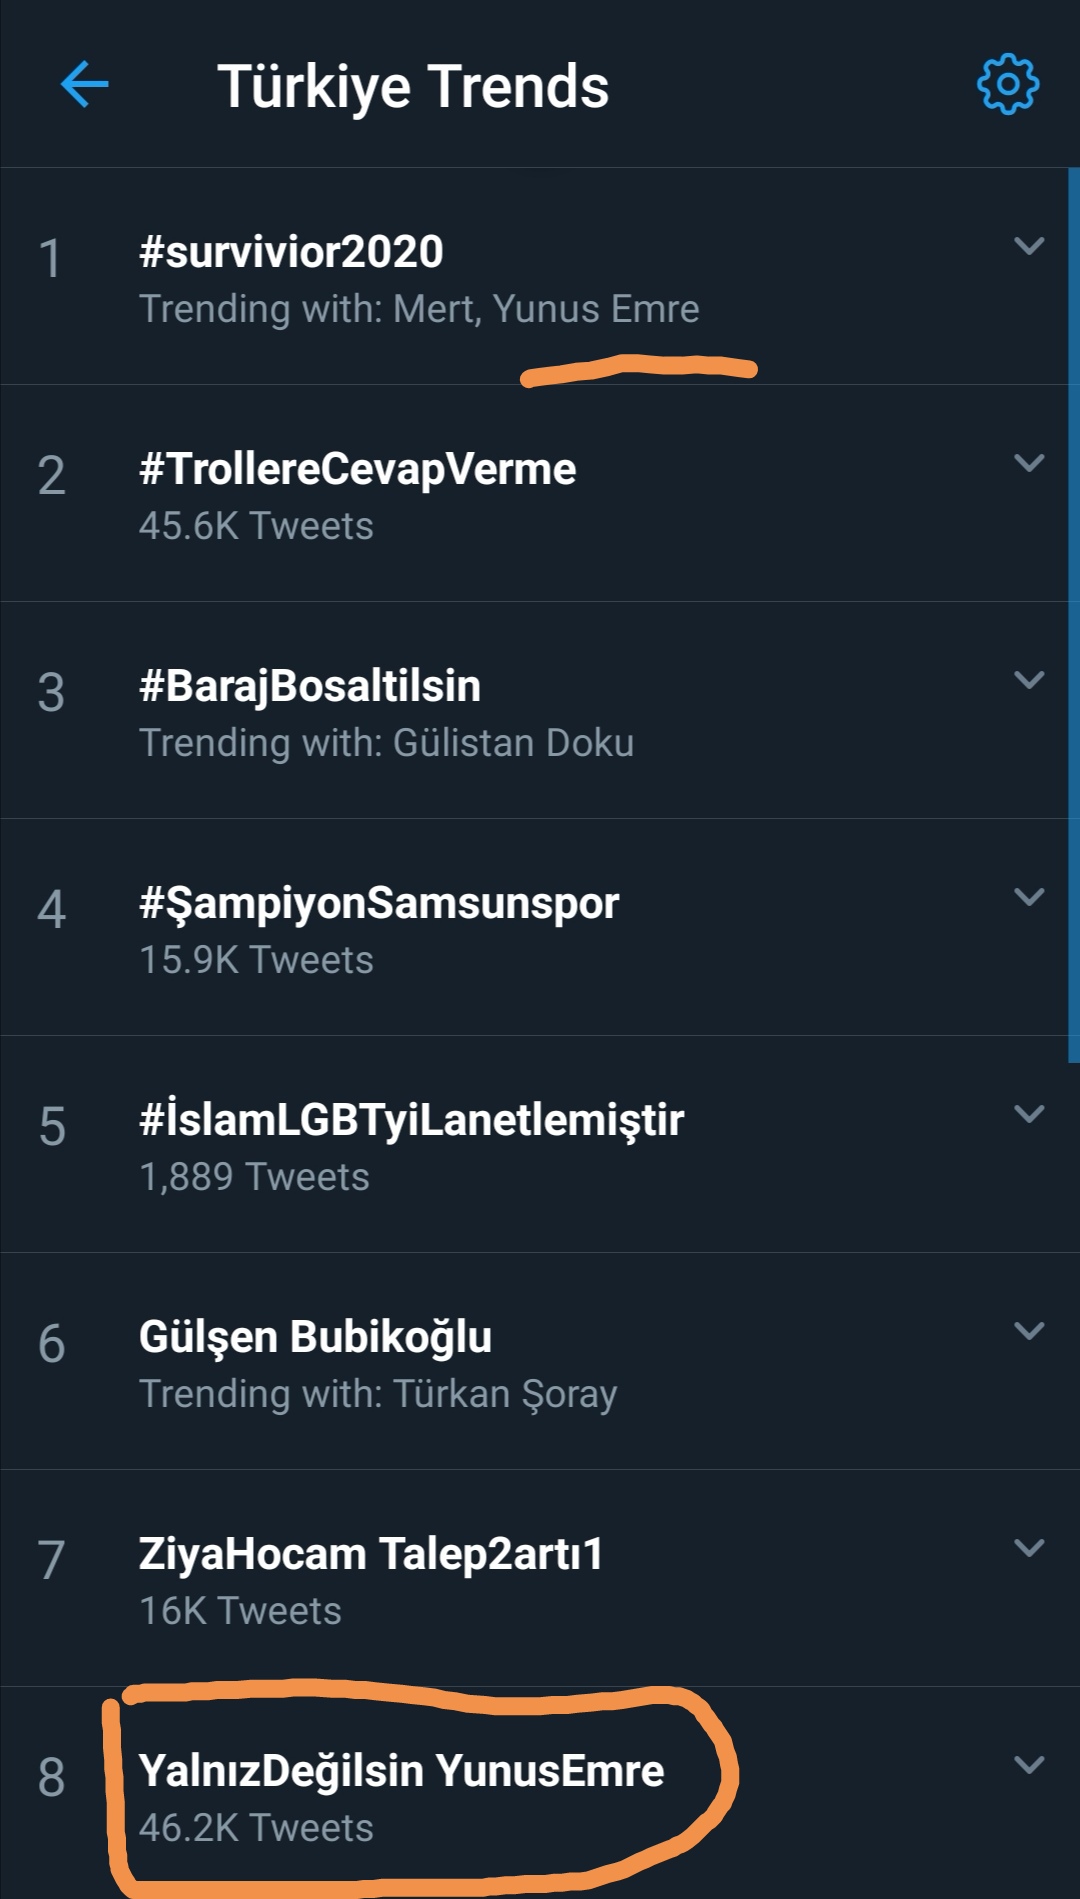Open chevron menu beside #ŞampiyonSamsunspor
Screen dimensions: 1080x1899
[x=1029, y=896]
